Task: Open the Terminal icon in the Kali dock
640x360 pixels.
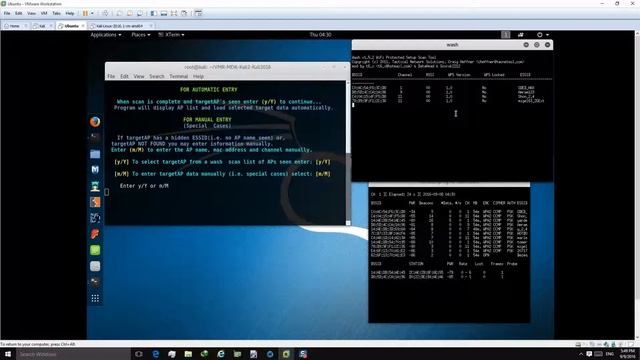Action: (x=95, y=138)
